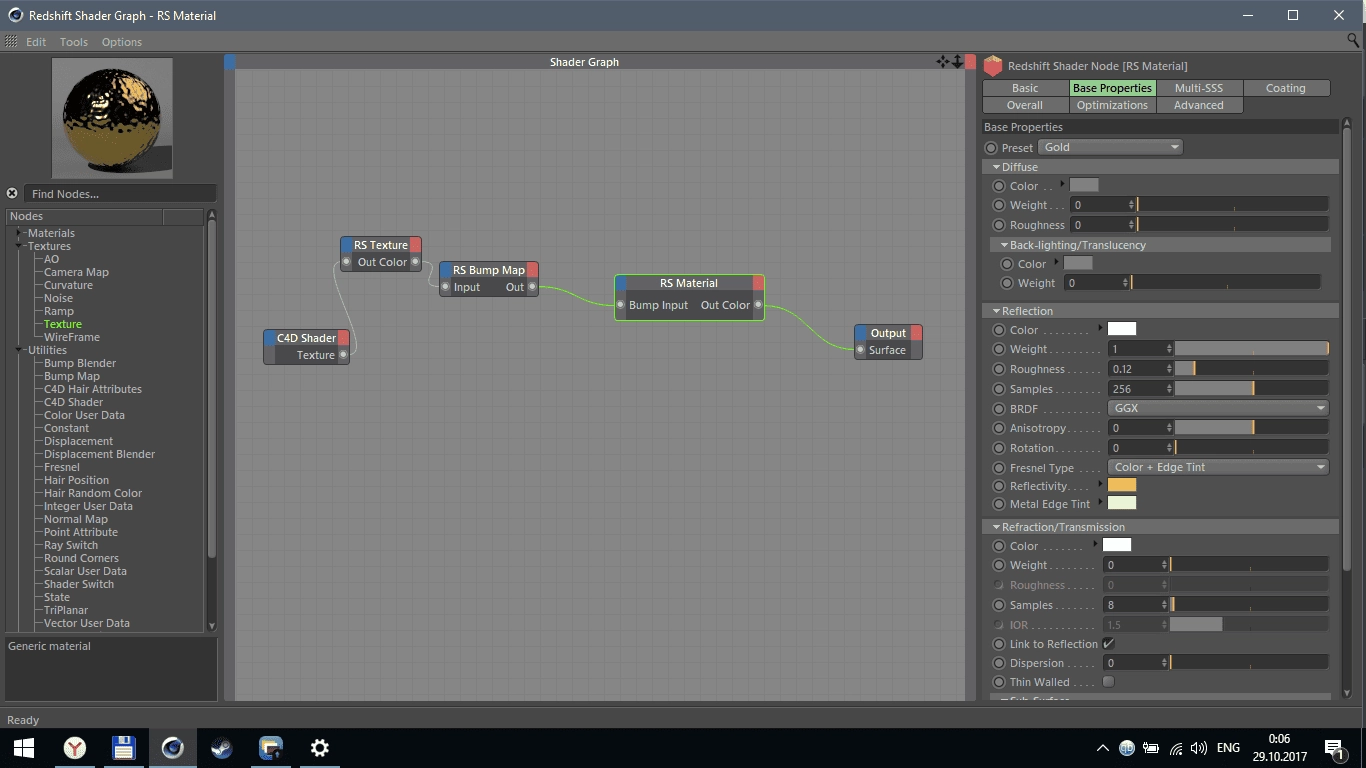This screenshot has height=768, width=1366.
Task: Click the C4D Shader Texture output port
Action: 343,355
